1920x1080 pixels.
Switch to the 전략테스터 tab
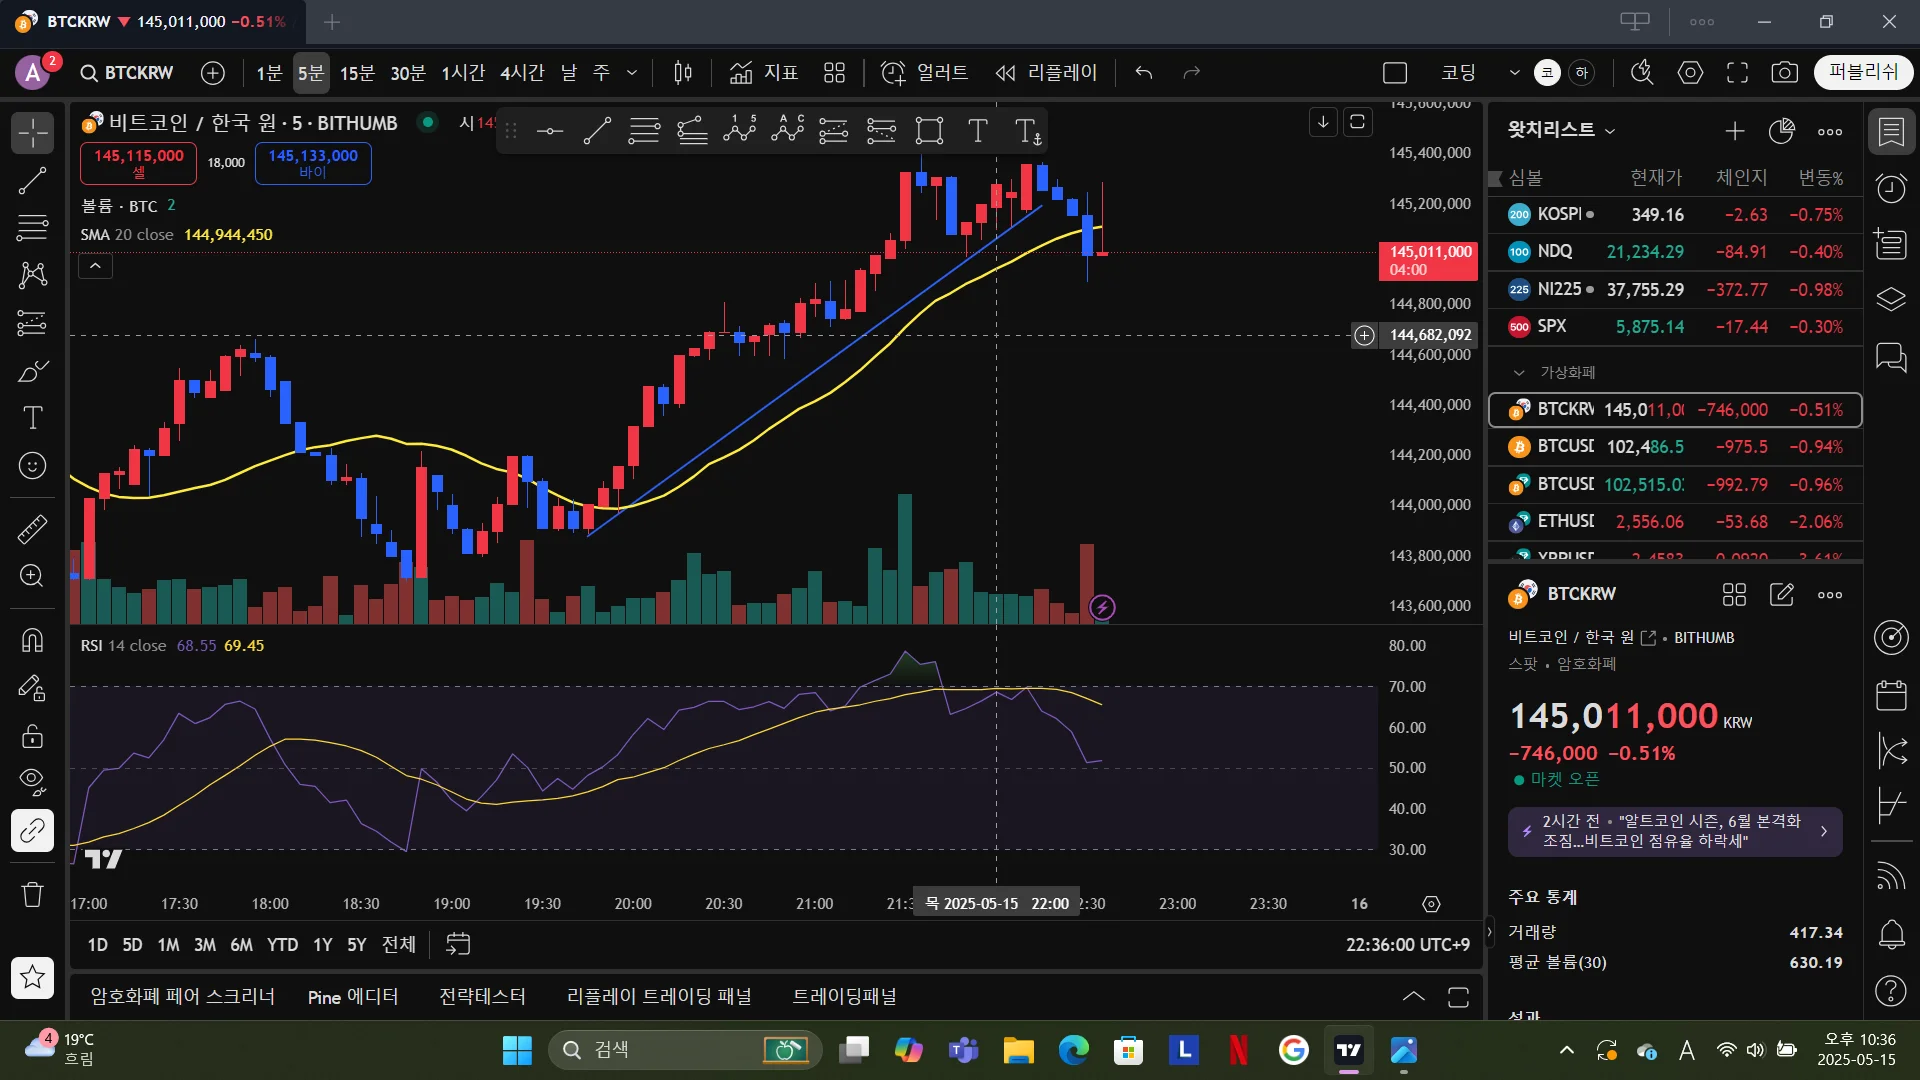[x=482, y=997]
